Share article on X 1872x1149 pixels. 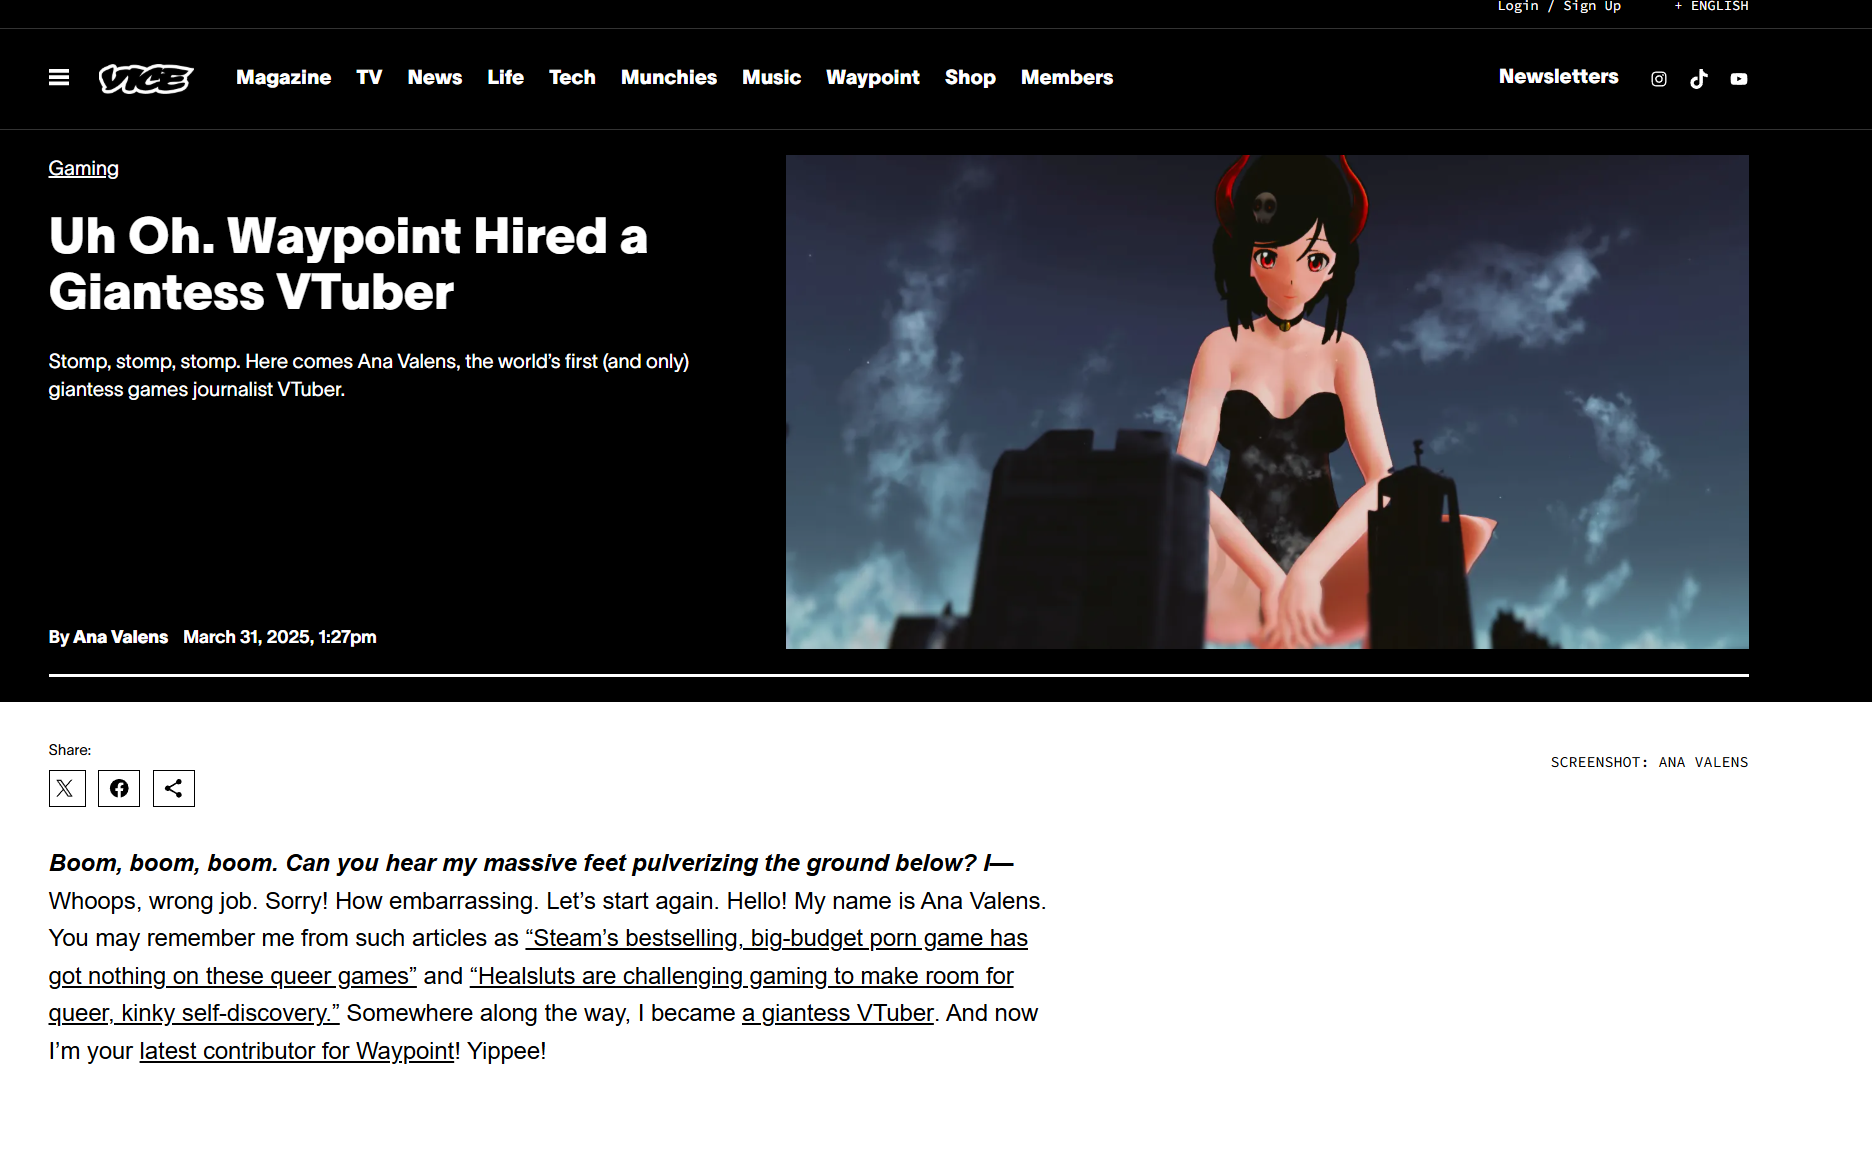tap(66, 788)
